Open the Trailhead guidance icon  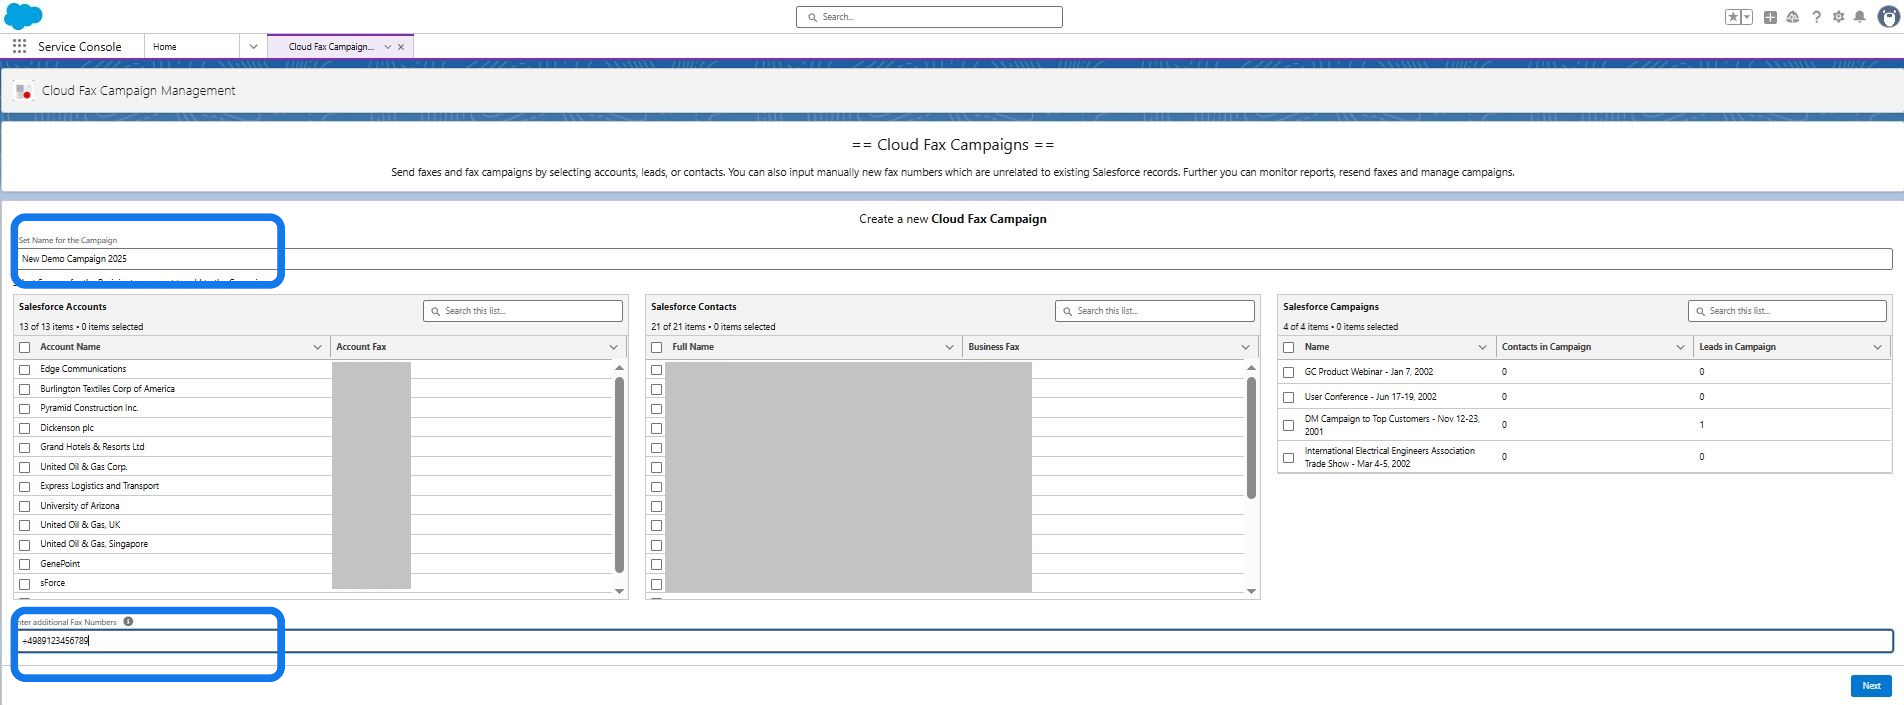coord(1792,17)
